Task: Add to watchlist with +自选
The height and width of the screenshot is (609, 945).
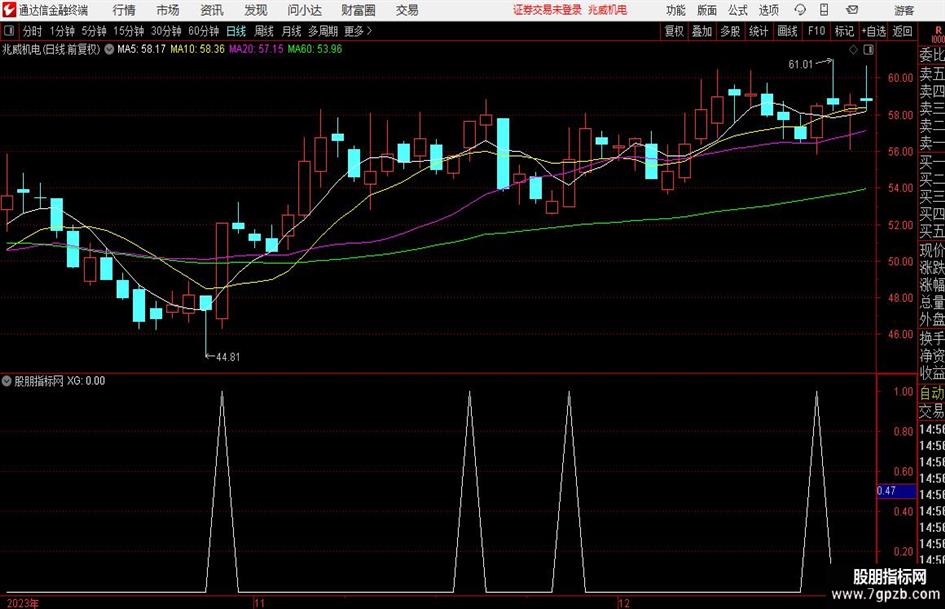Action: [x=874, y=31]
